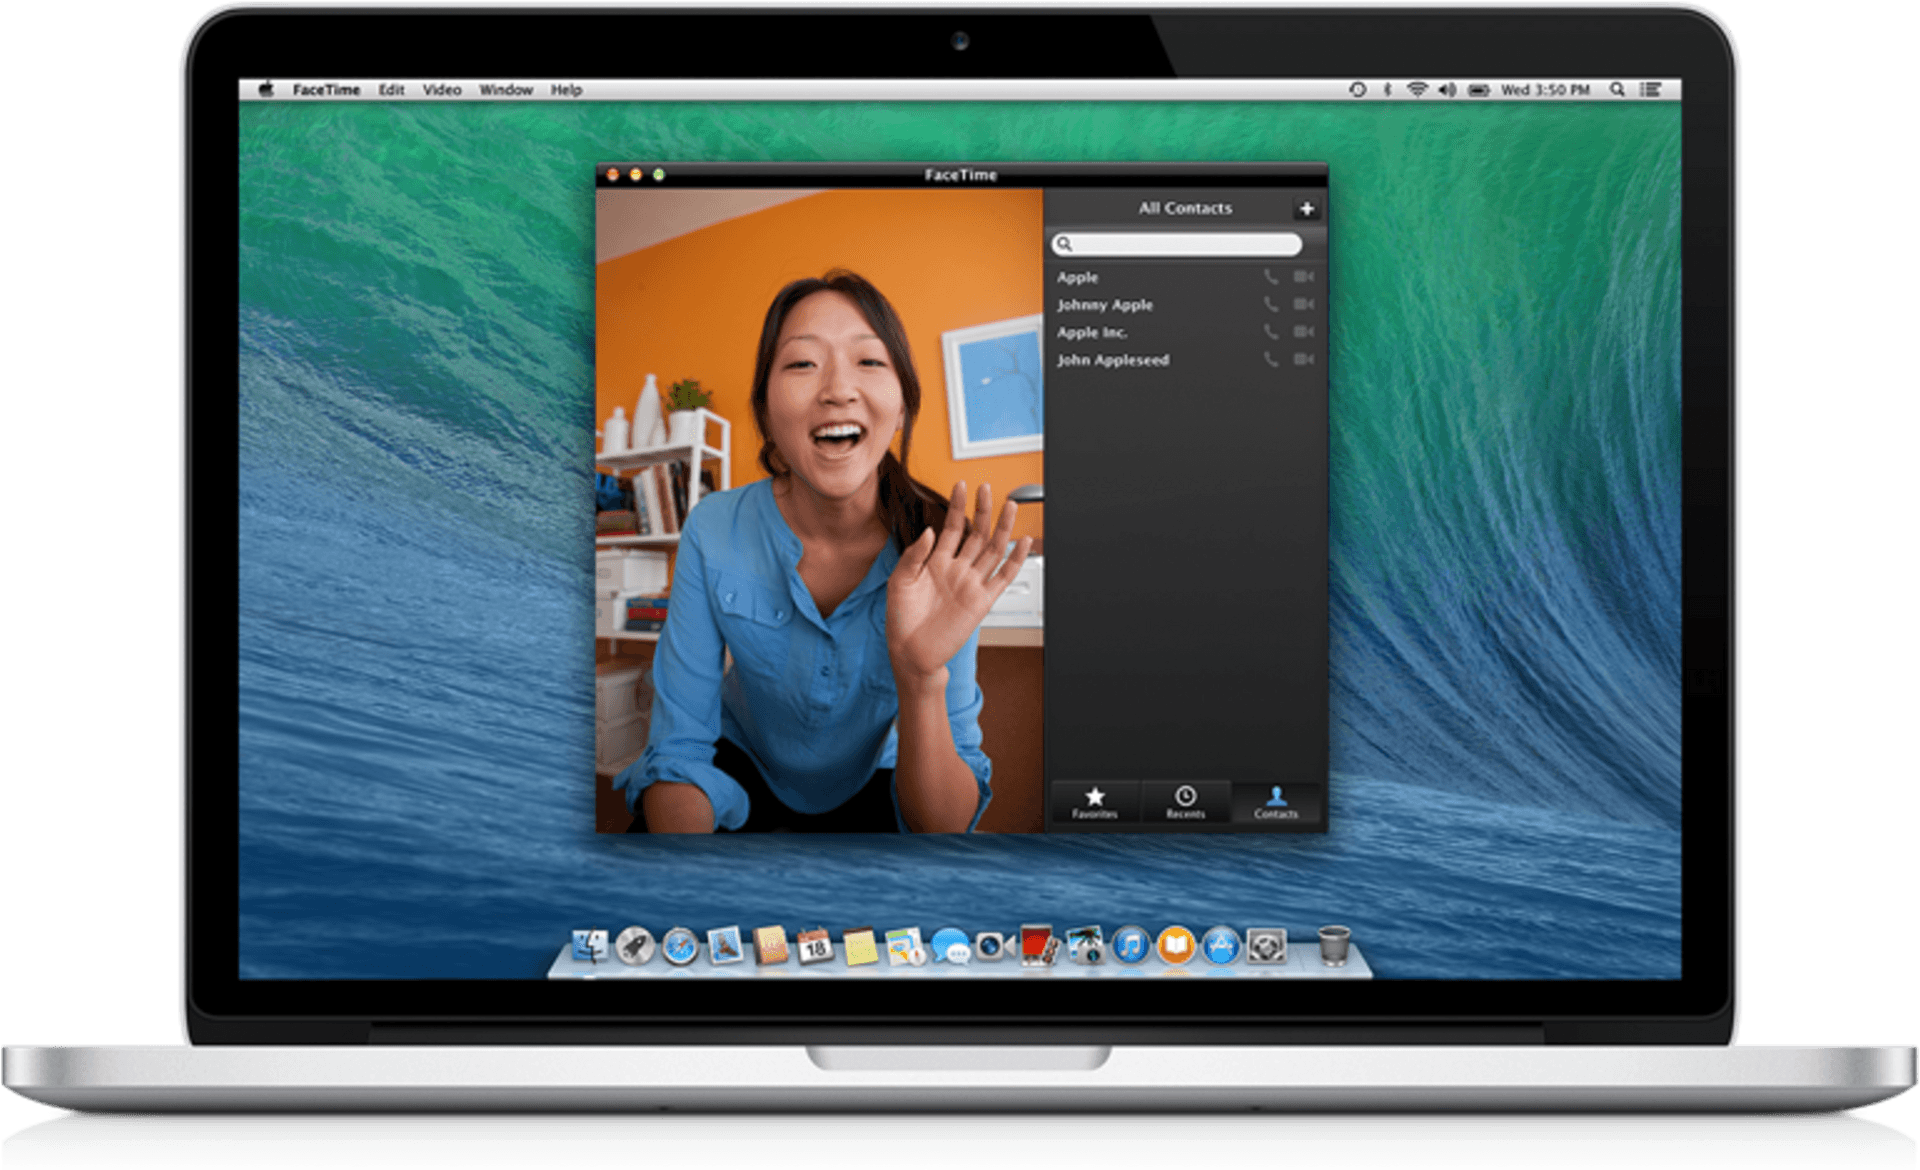Open the Video menu
This screenshot has height=1170, width=1920.
click(442, 90)
